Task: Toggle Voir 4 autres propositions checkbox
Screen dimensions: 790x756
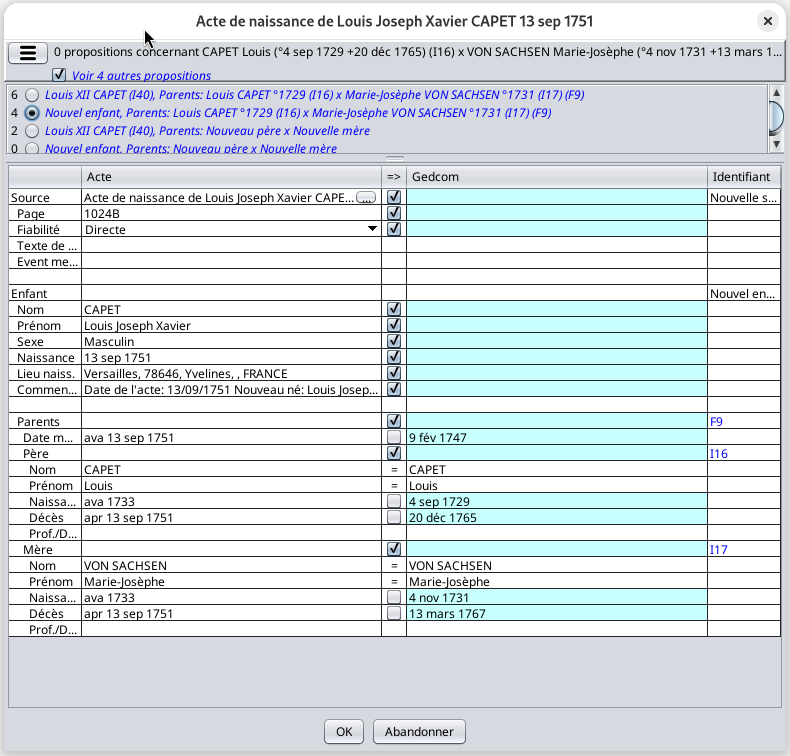Action: (x=59, y=75)
